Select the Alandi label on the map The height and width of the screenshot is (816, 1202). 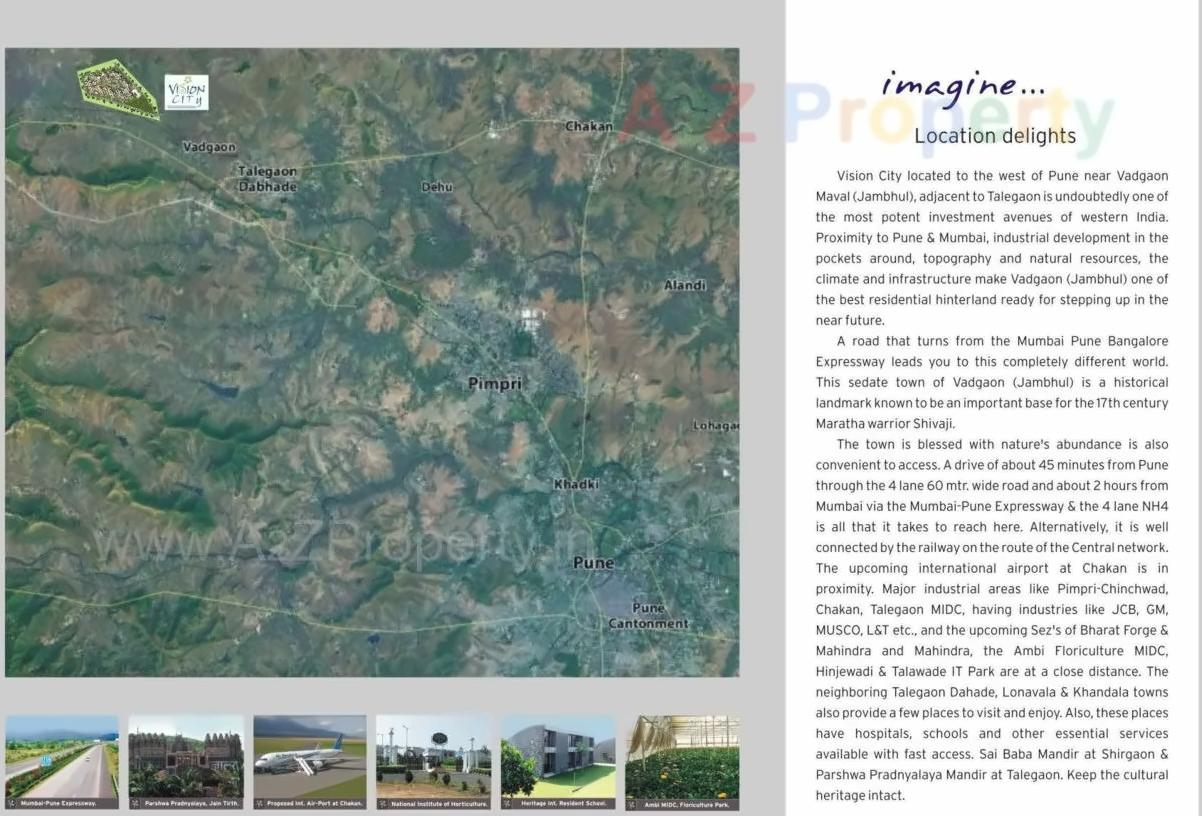click(x=685, y=284)
